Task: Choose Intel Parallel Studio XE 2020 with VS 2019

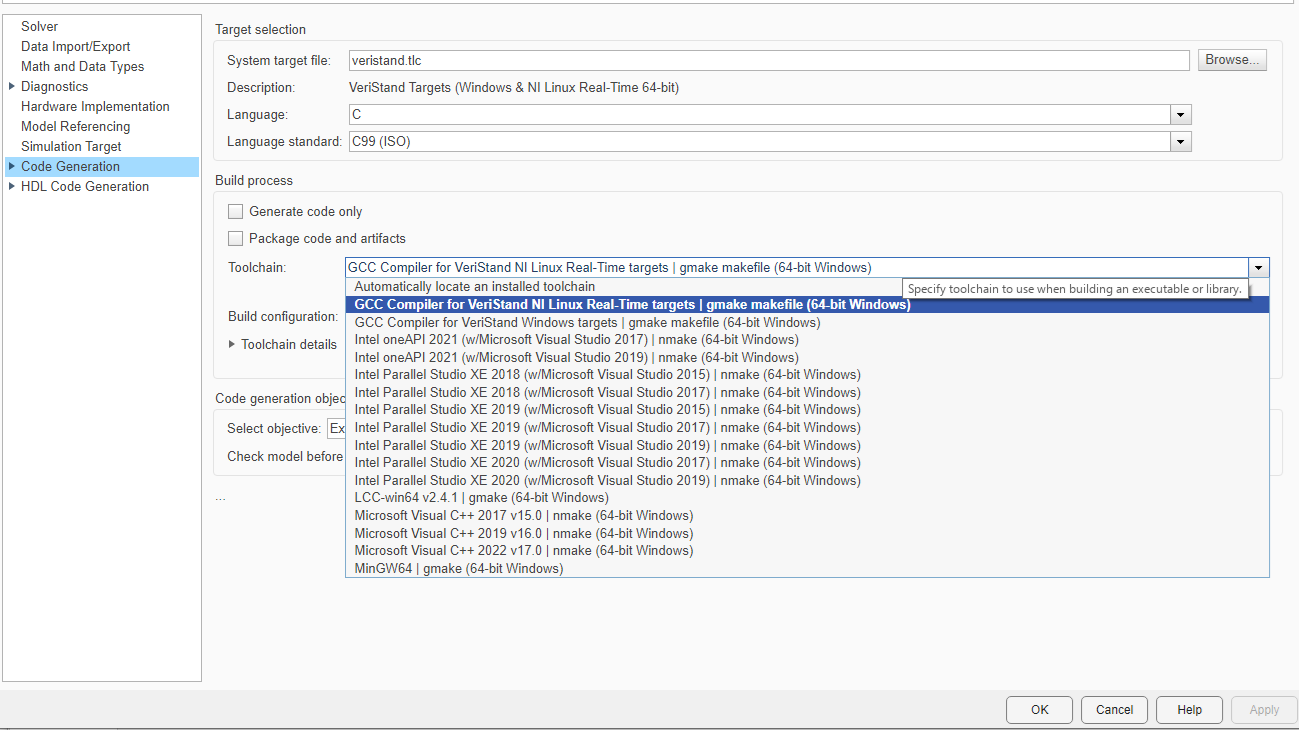Action: coord(807,481)
